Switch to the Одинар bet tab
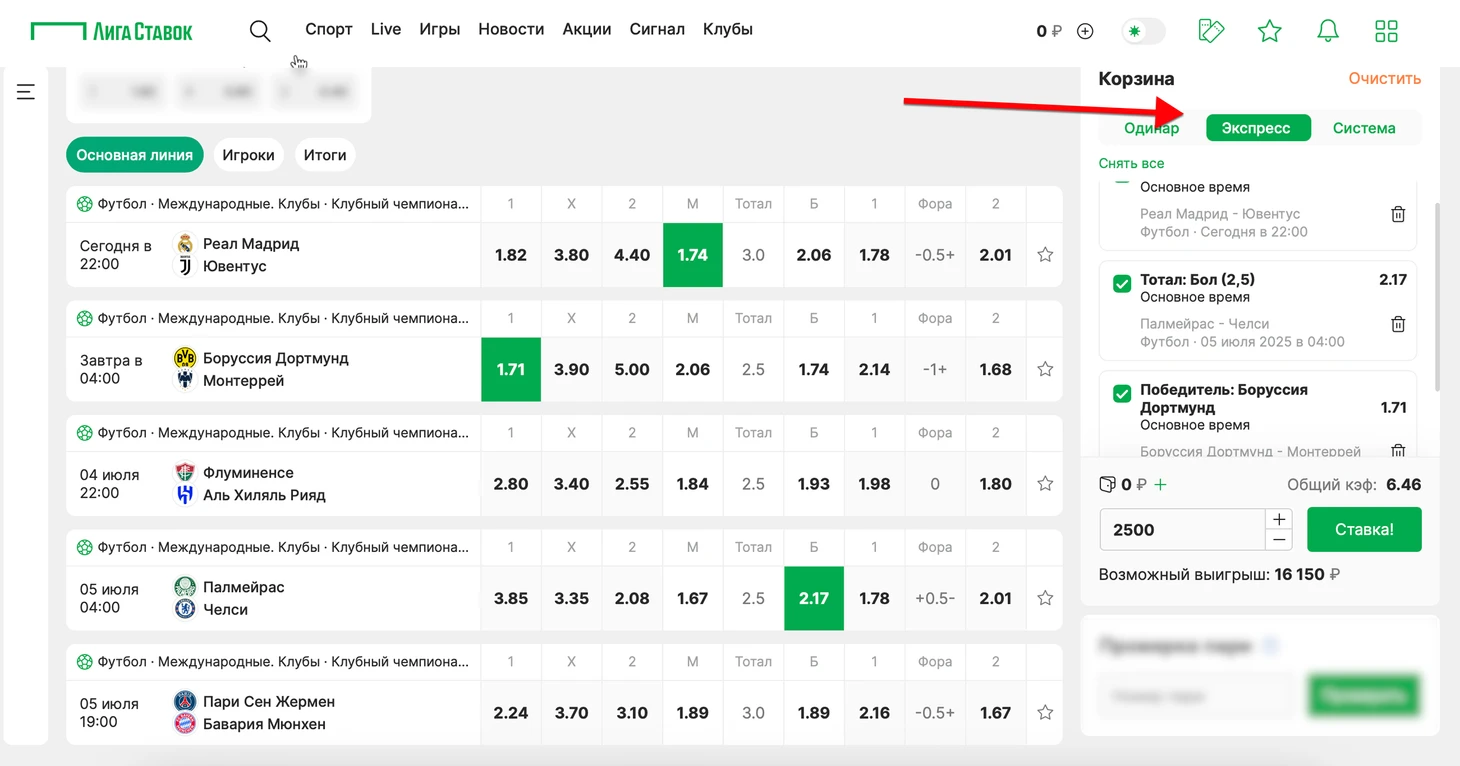The image size is (1460, 766). pyautogui.click(x=1152, y=128)
